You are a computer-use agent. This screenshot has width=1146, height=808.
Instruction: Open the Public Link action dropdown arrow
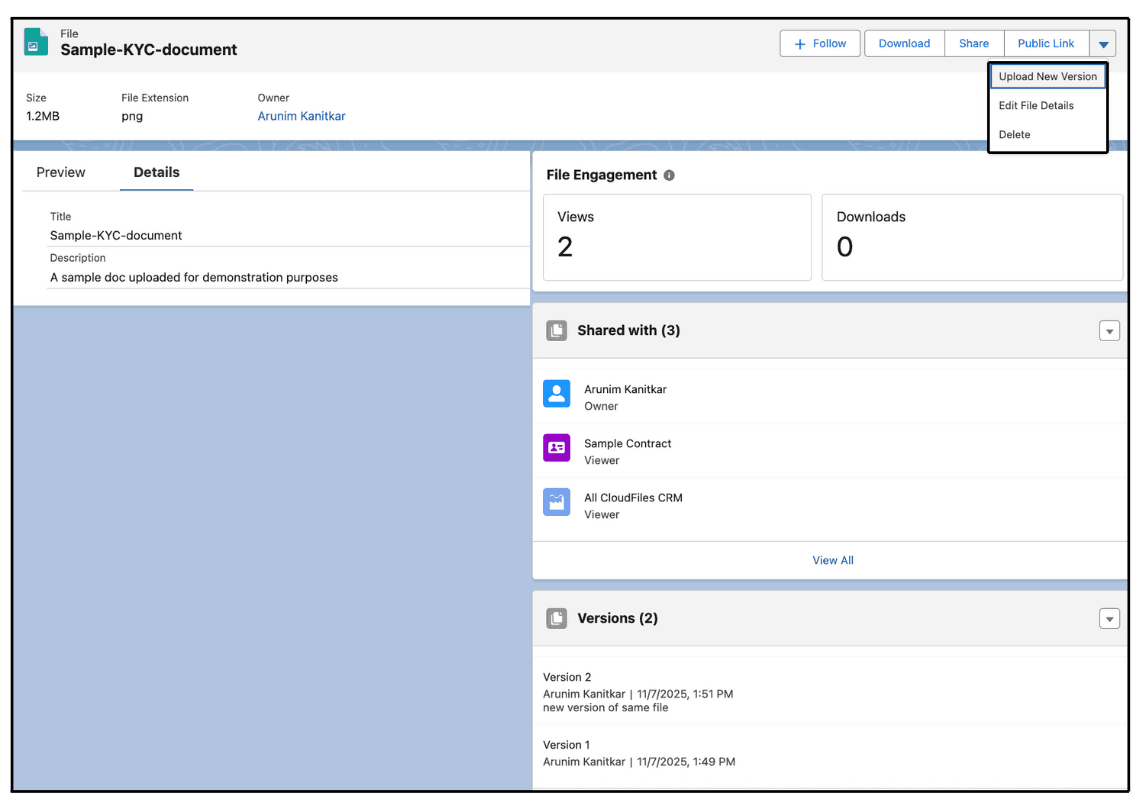point(1102,43)
